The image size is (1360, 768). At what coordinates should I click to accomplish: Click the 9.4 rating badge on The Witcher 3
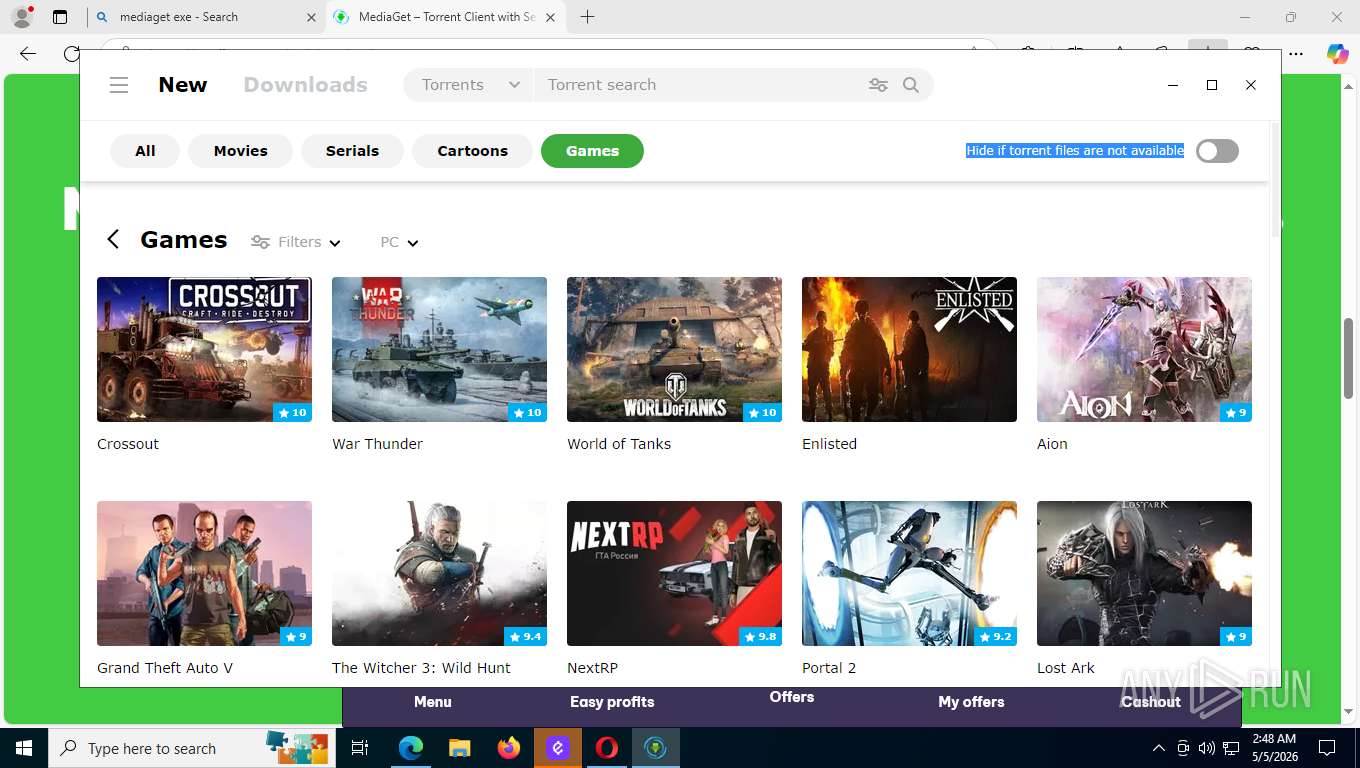coord(525,636)
